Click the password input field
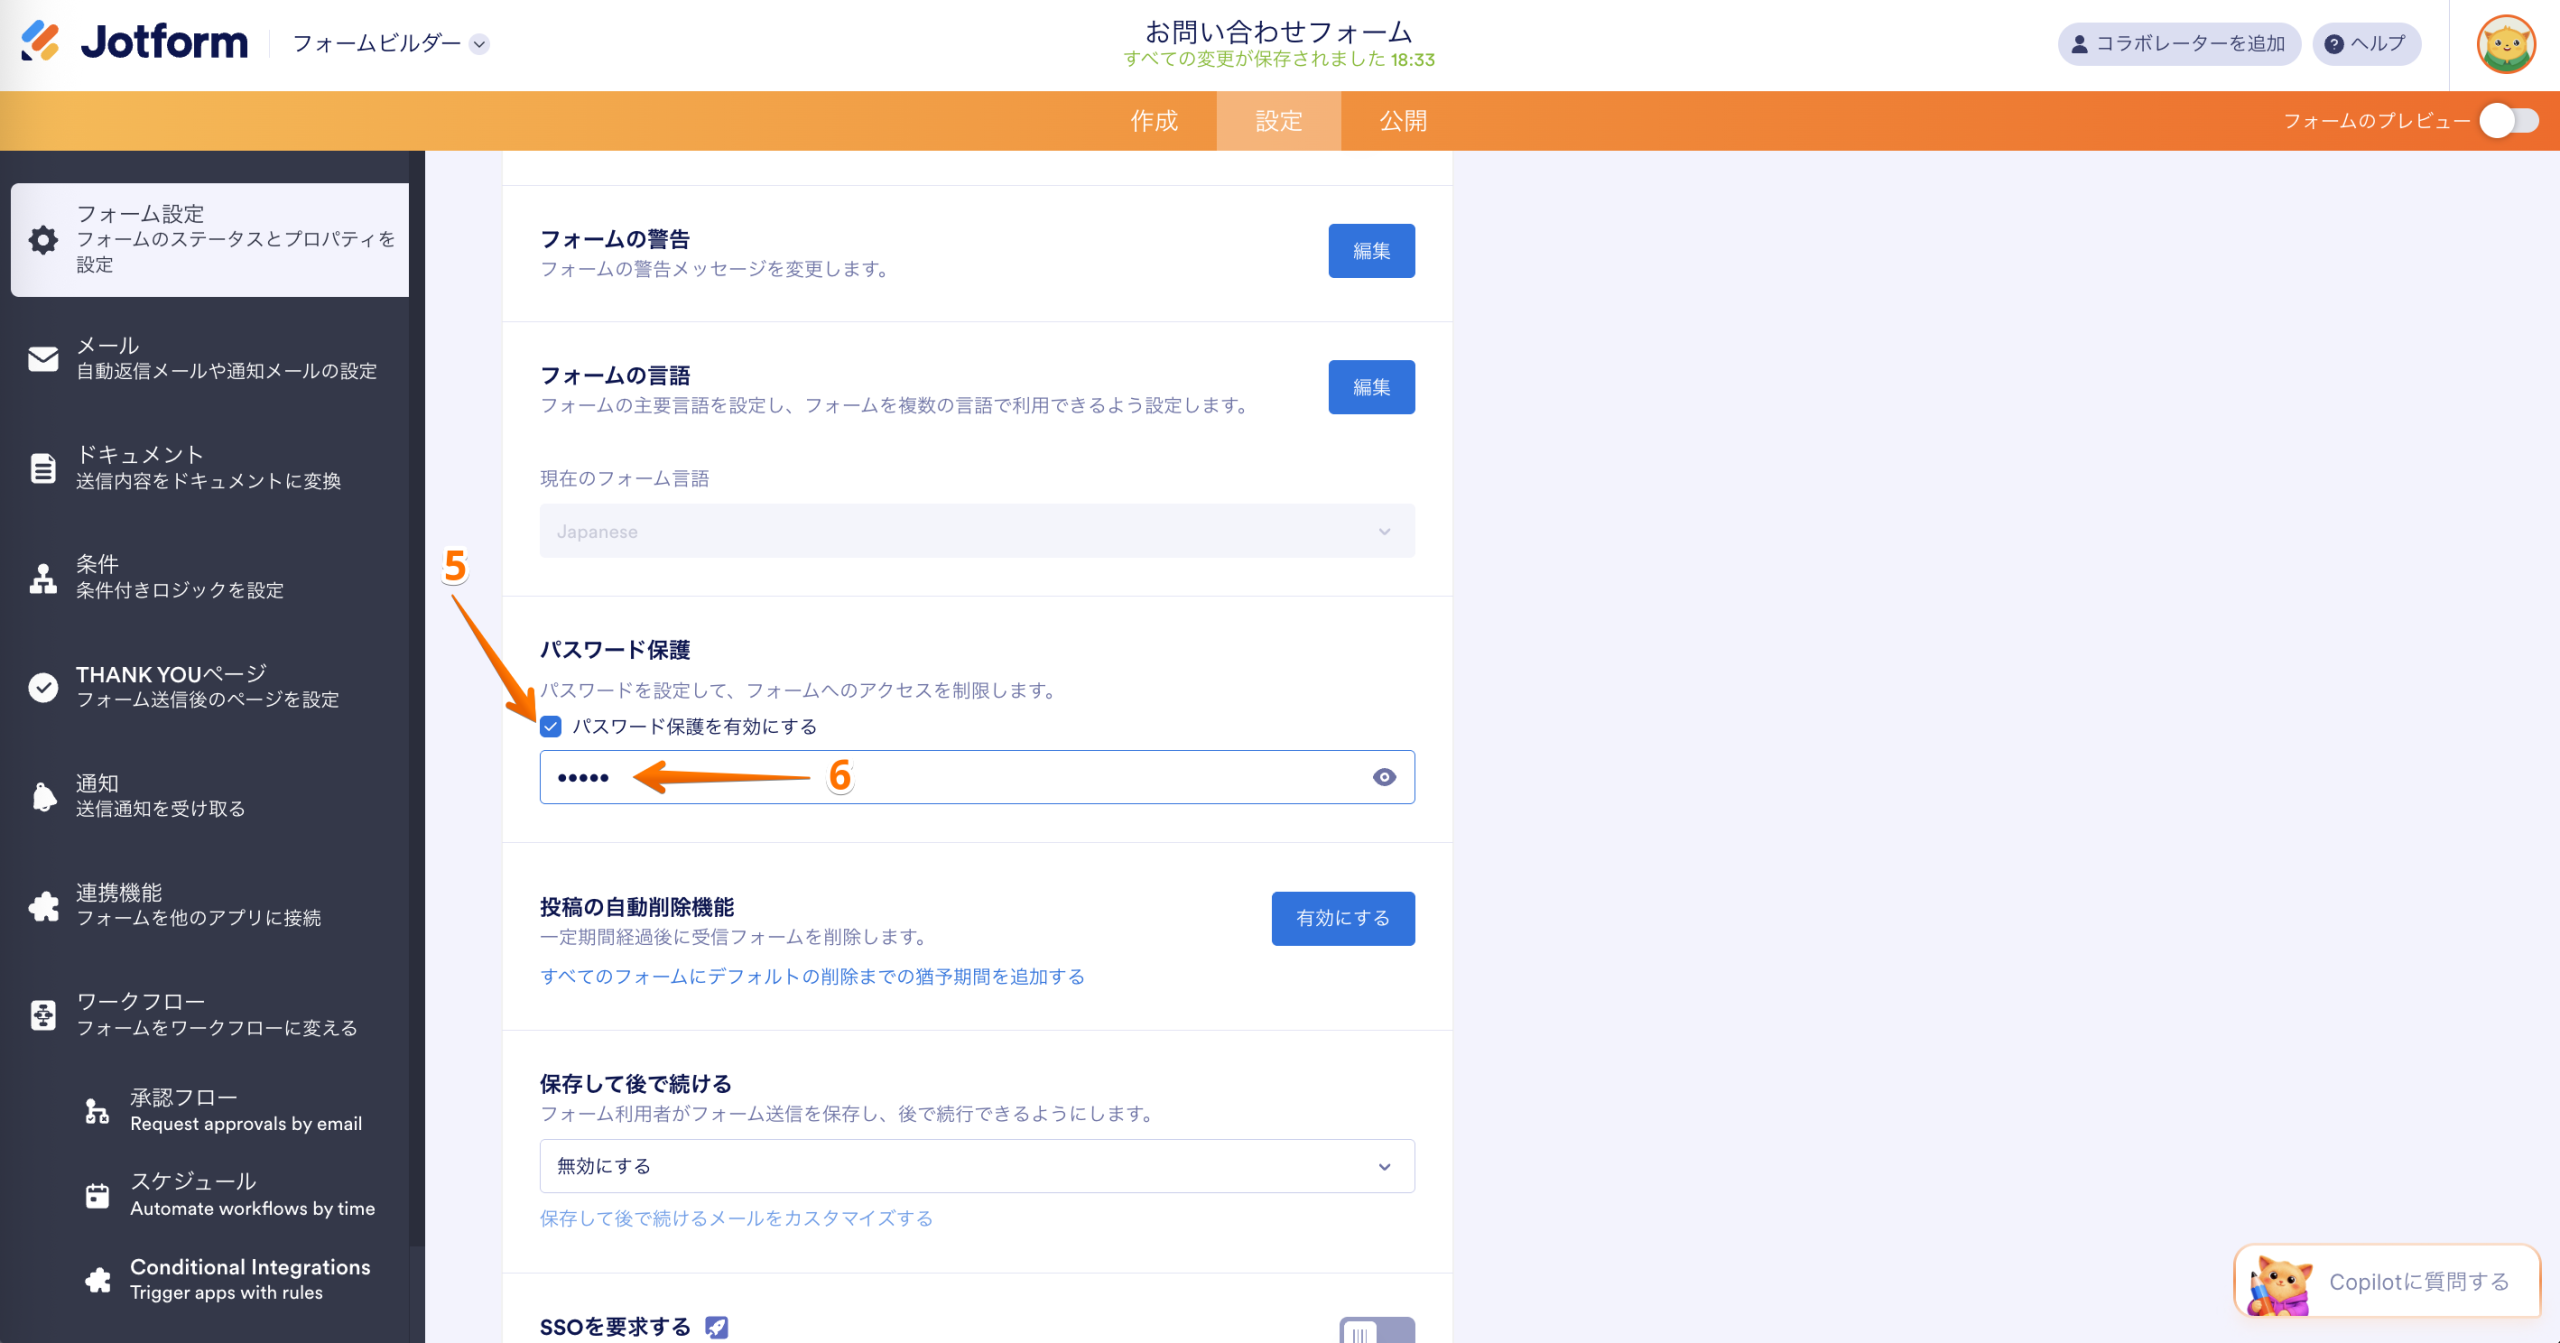 pyautogui.click(x=977, y=777)
